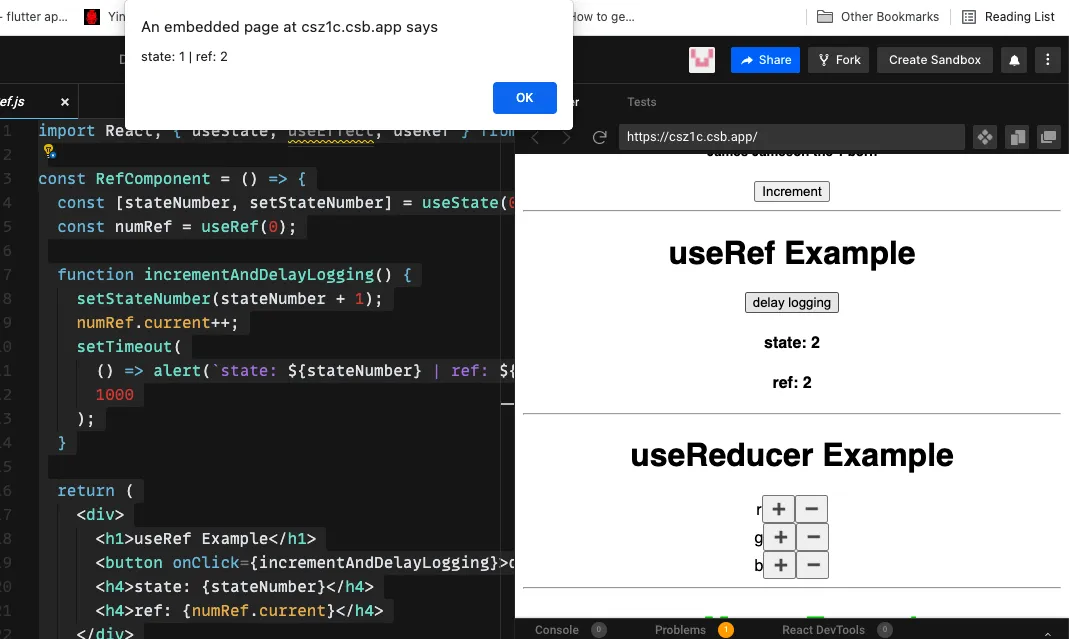
Task: Click the diamond-shaped icon beside the preview URL
Action: [984, 137]
